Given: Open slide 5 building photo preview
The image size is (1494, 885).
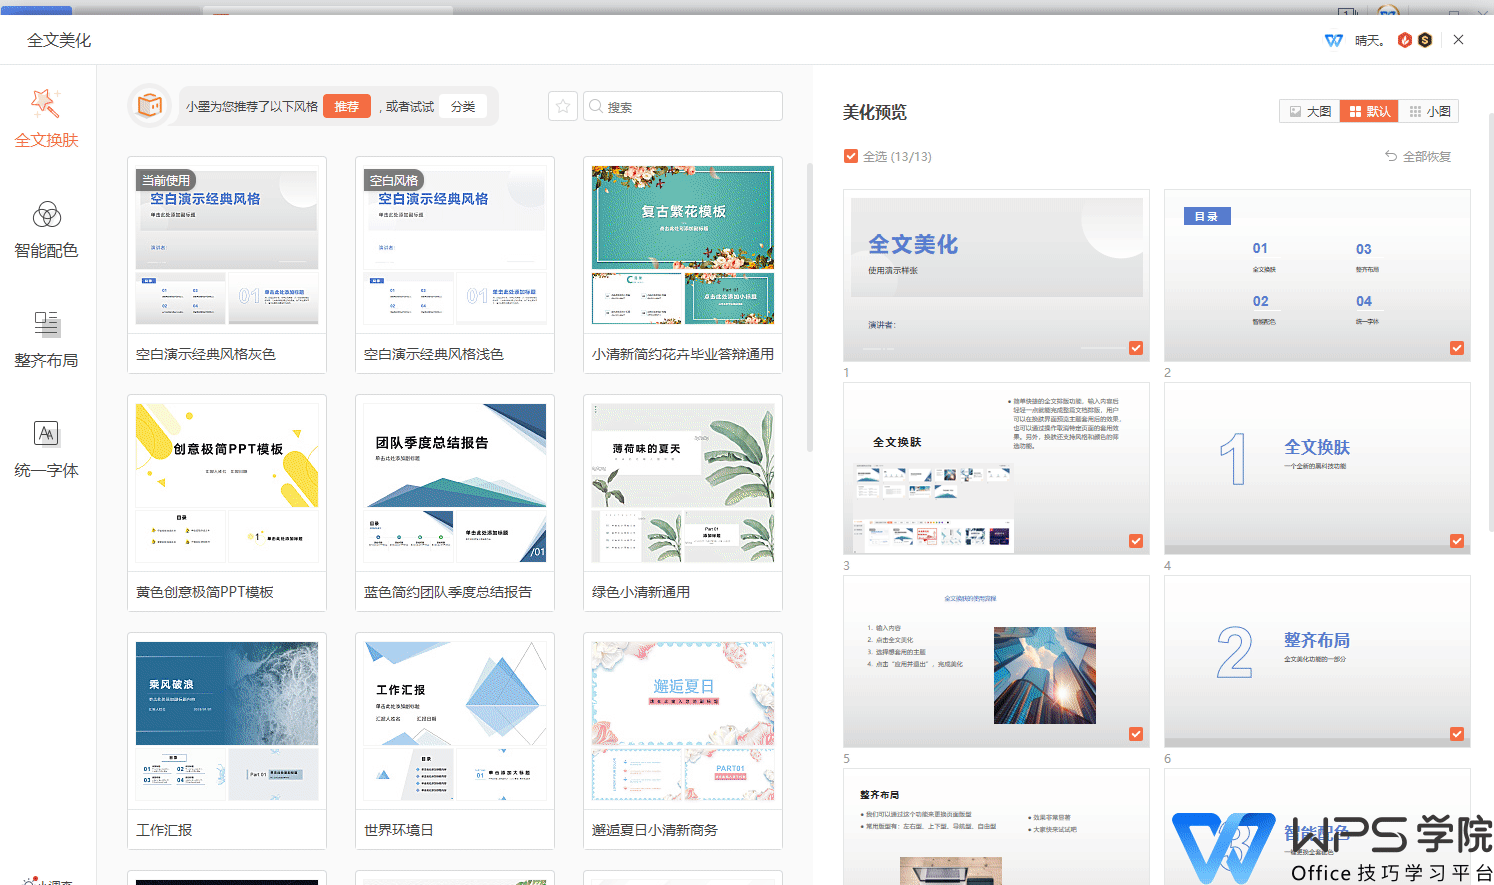Looking at the screenshot, I should [x=996, y=661].
